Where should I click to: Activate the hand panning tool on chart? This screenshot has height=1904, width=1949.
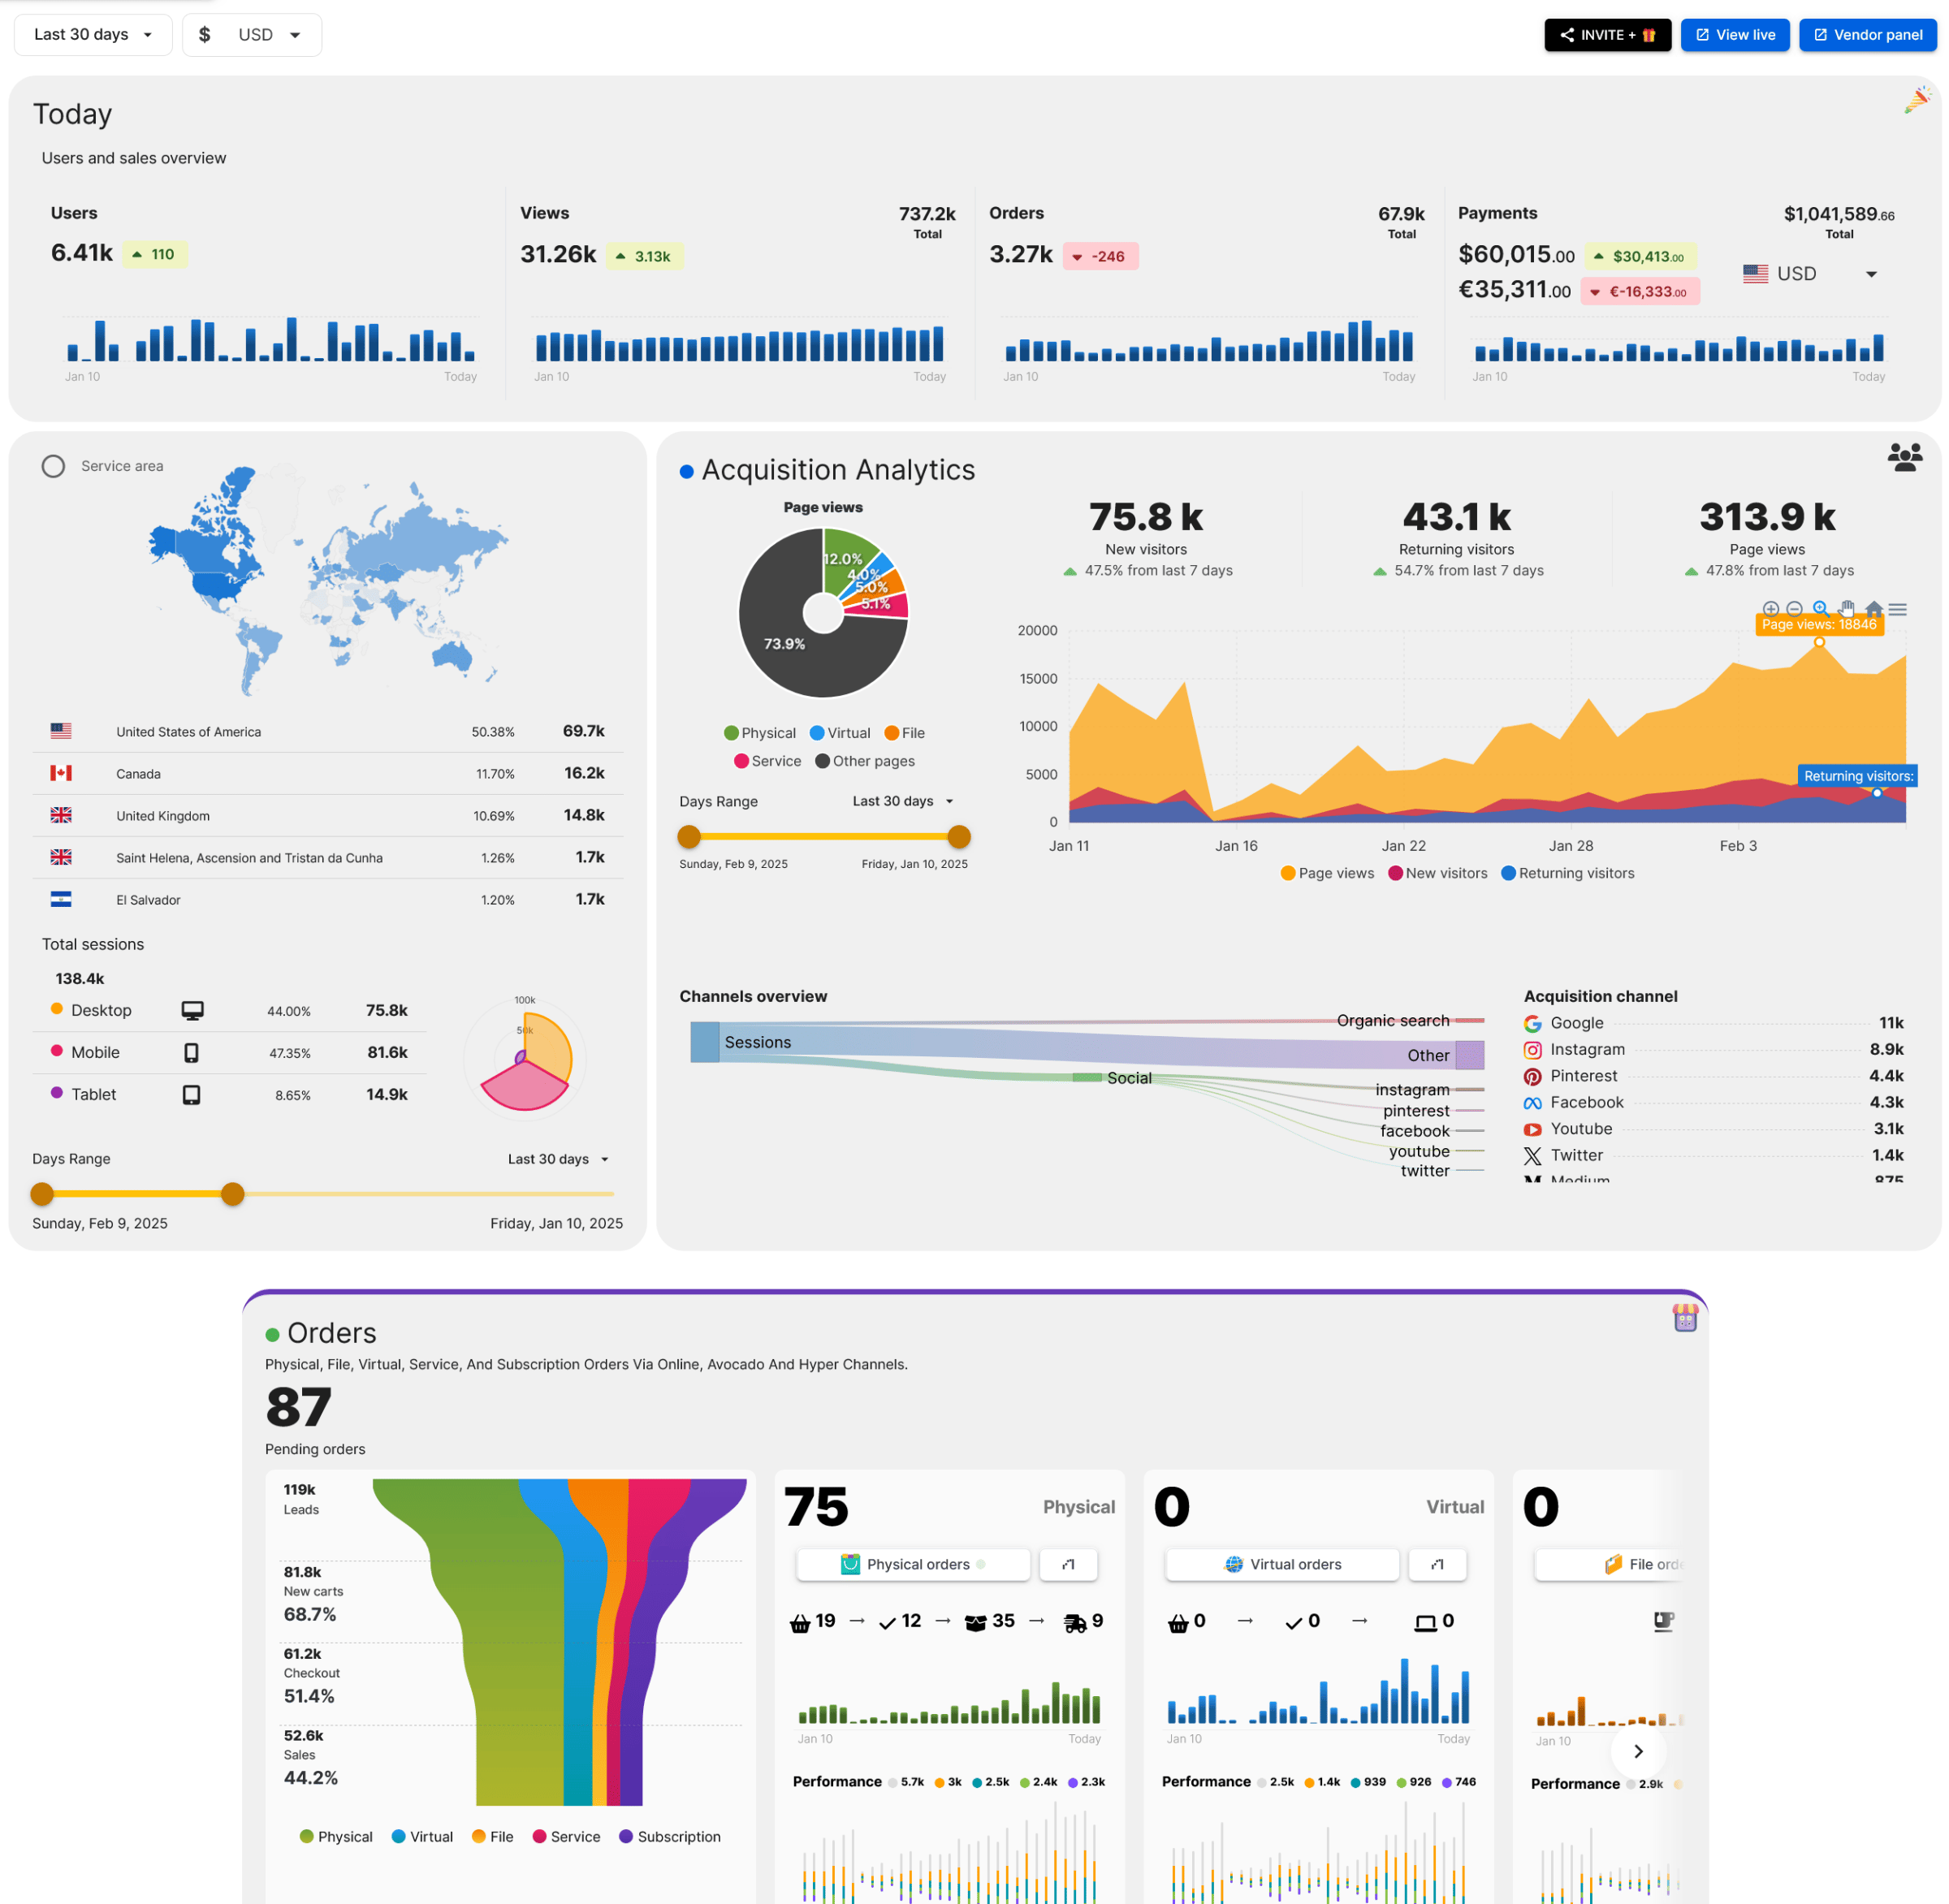[1847, 608]
